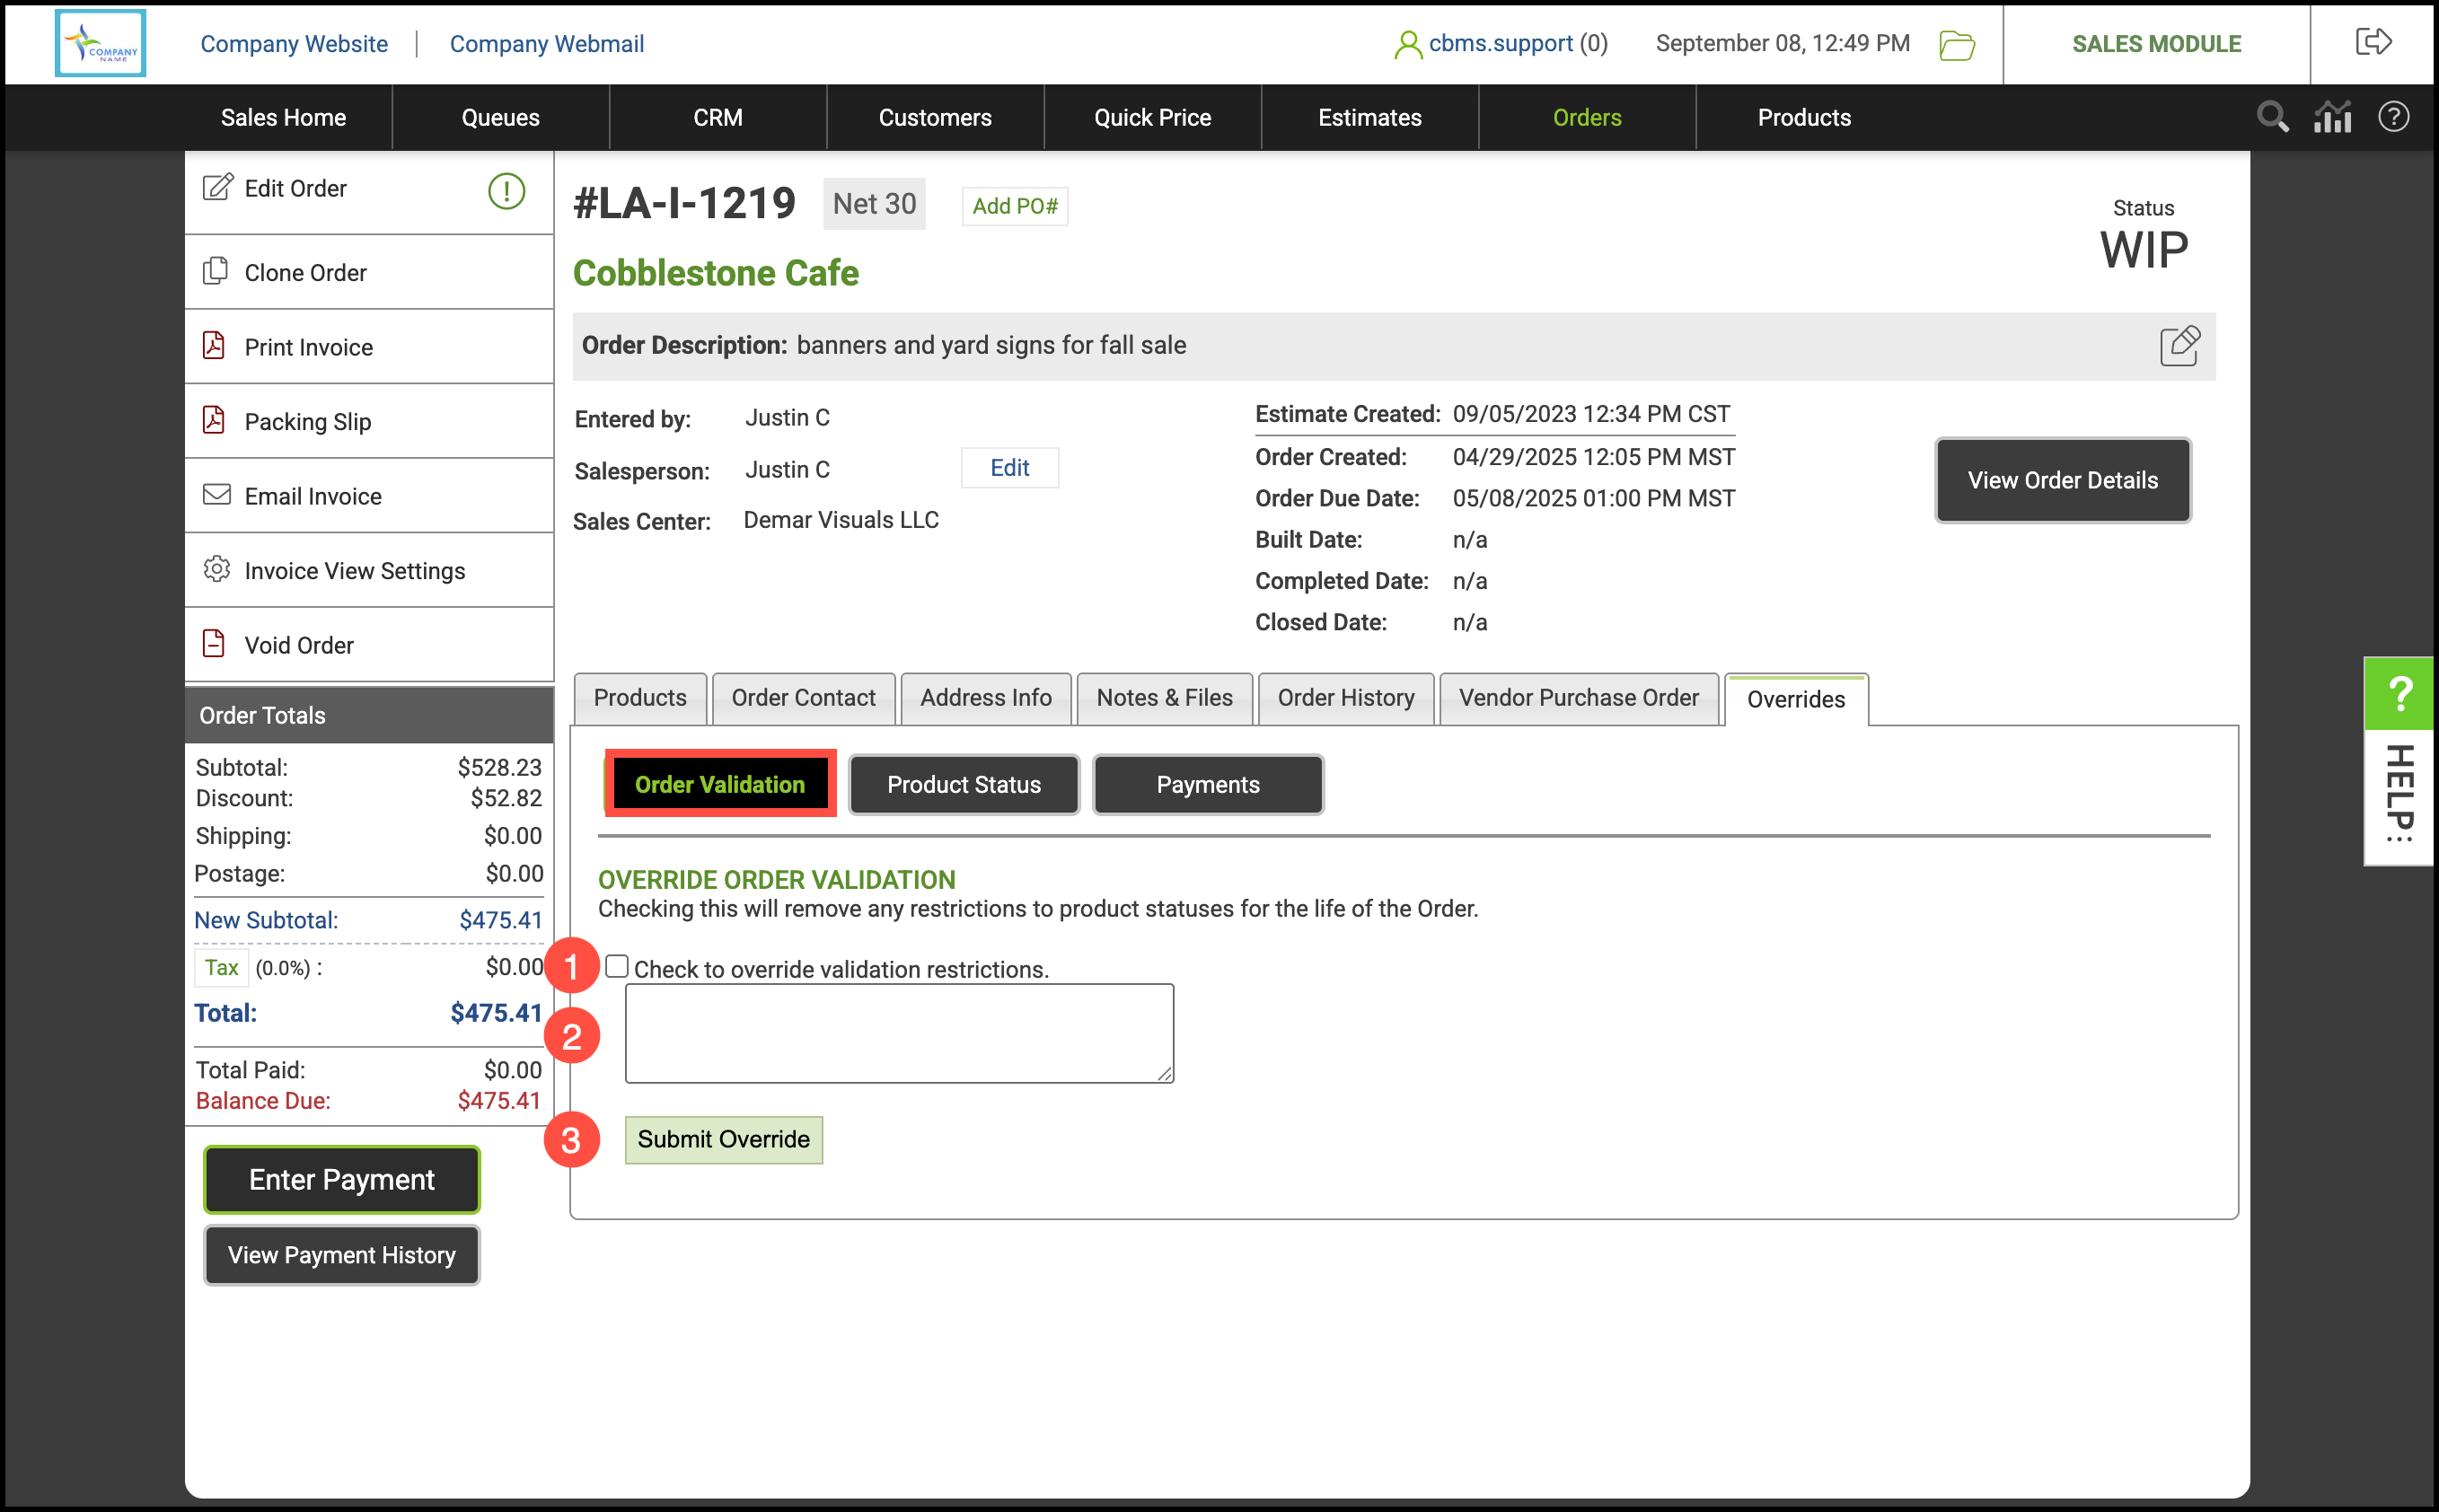Open the Estimates menu
The width and height of the screenshot is (2439, 1512).
pyautogui.click(x=1369, y=117)
